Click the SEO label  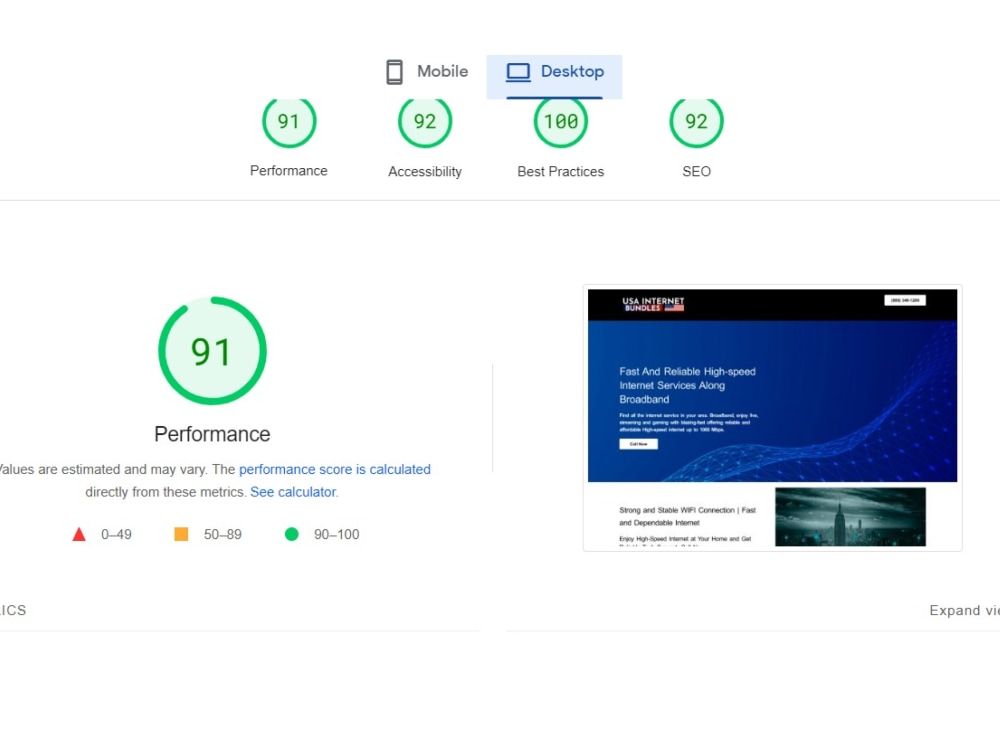[696, 172]
